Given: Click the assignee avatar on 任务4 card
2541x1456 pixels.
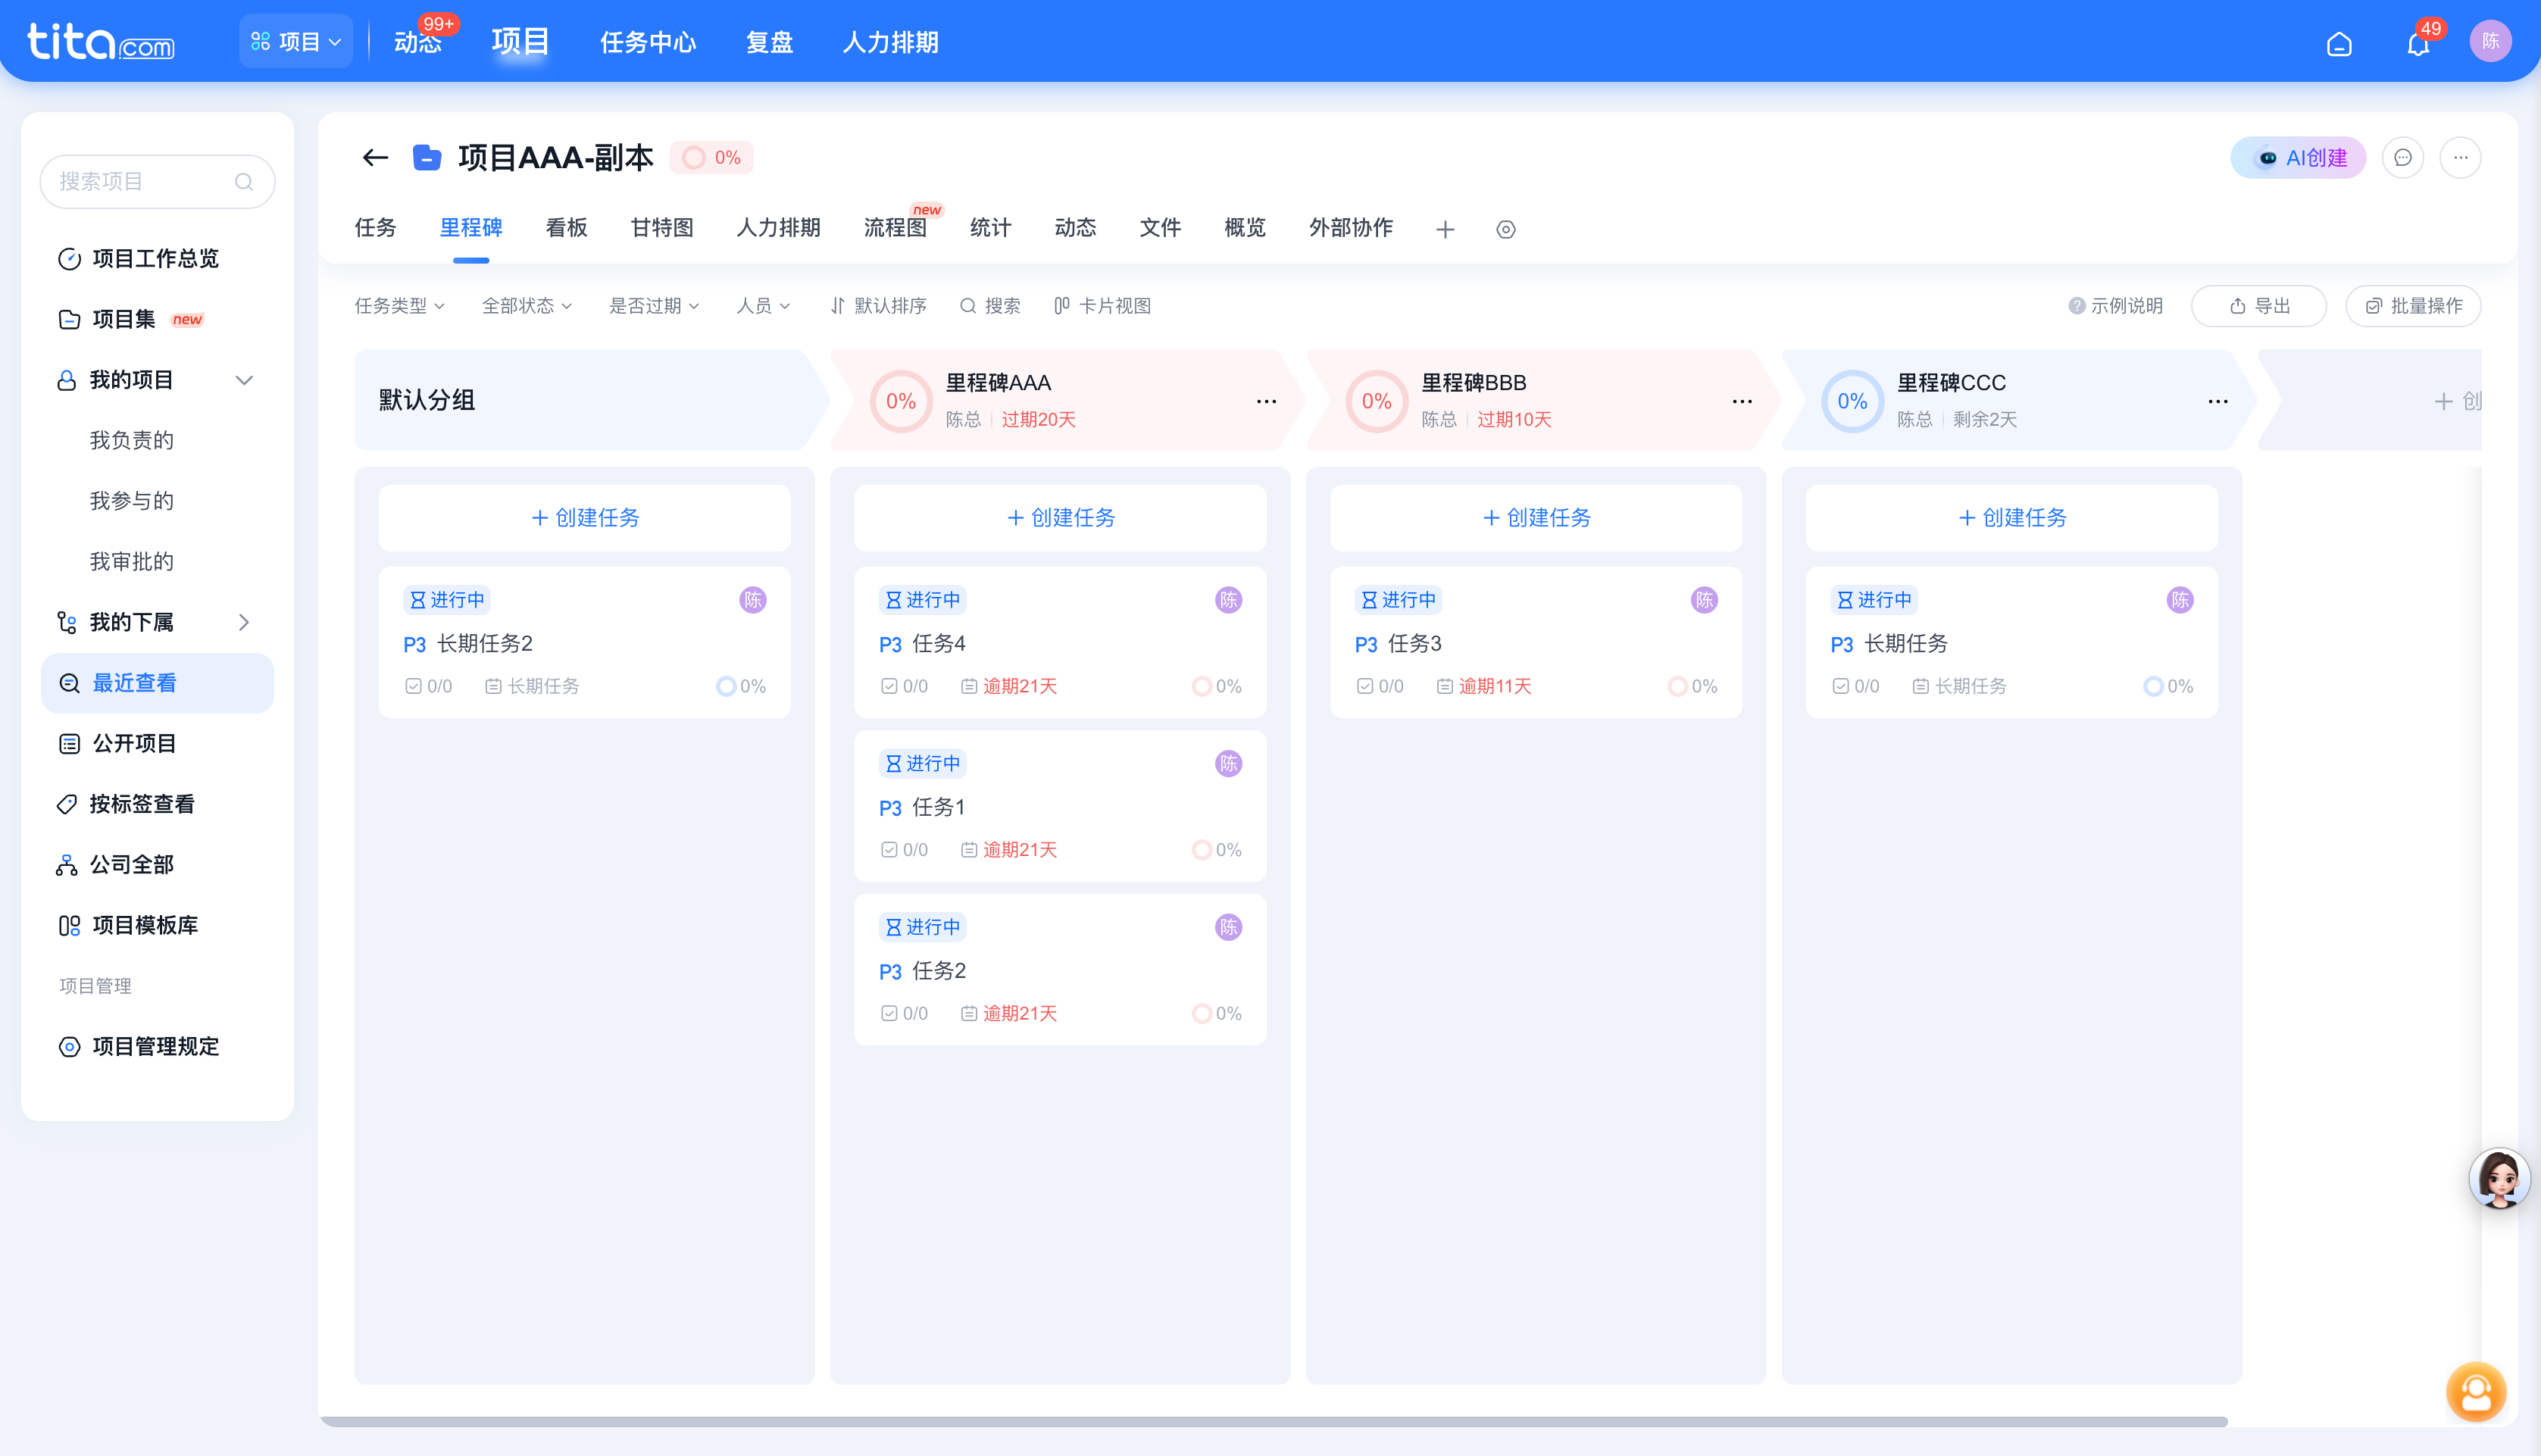Looking at the screenshot, I should click(x=1228, y=599).
